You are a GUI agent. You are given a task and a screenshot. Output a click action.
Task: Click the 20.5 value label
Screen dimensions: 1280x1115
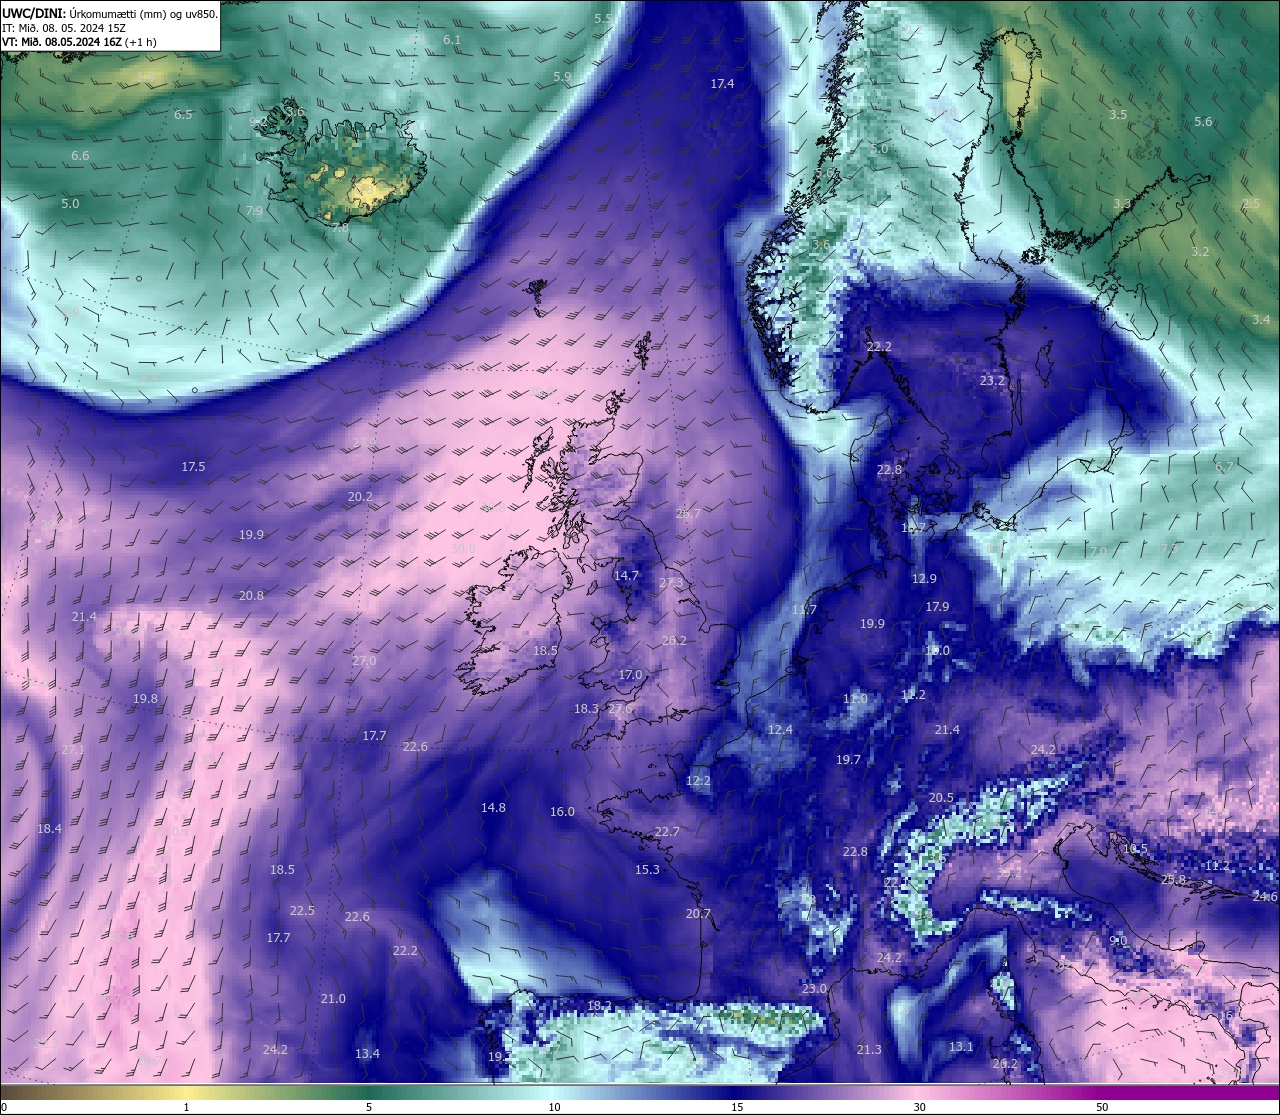(941, 798)
